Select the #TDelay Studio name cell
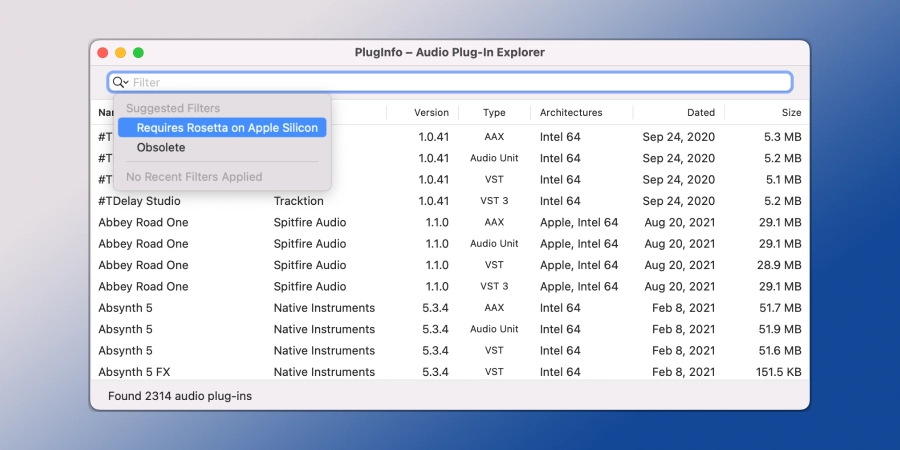The image size is (900, 450). click(139, 201)
